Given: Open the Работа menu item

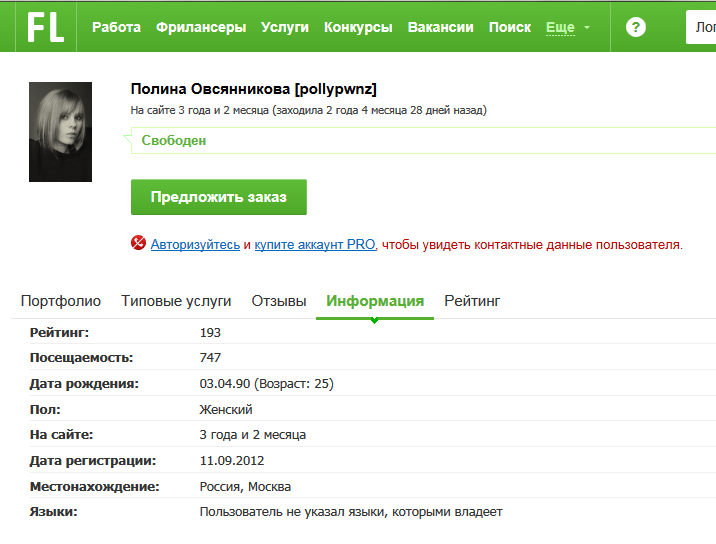Looking at the screenshot, I should click(x=116, y=27).
